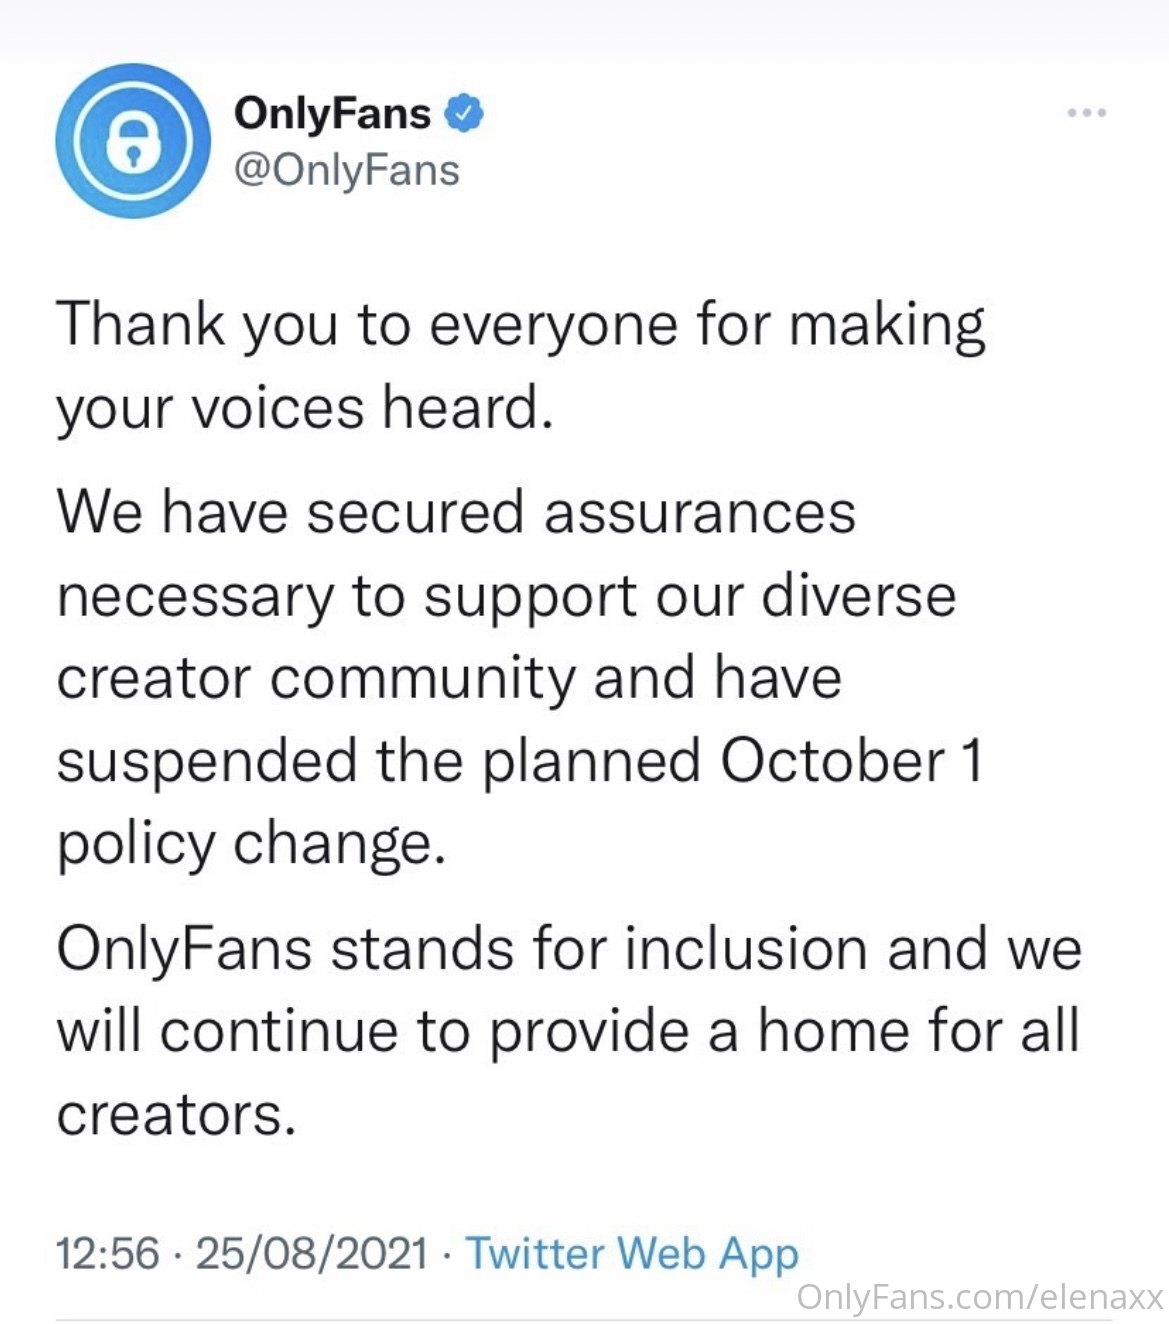The image size is (1169, 1324).
Task: Open the three-dot more options menu
Action: (x=1086, y=113)
